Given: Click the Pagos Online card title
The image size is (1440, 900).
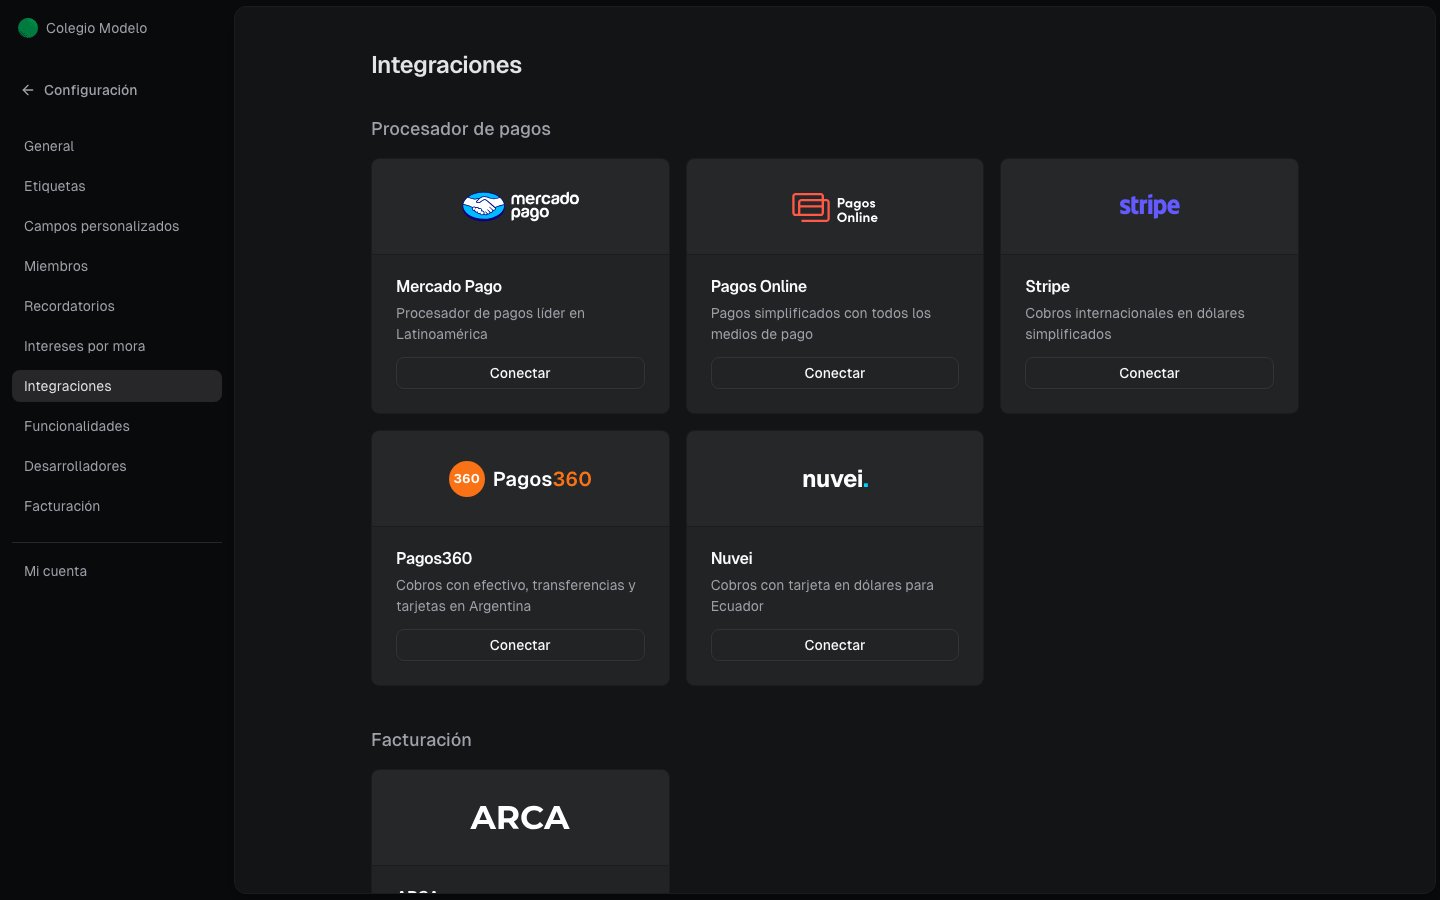Looking at the screenshot, I should point(759,286).
